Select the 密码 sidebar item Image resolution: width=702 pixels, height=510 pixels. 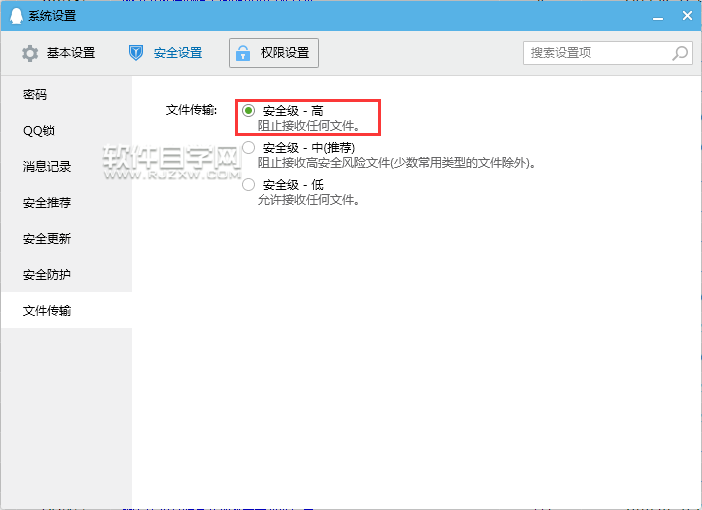click(x=66, y=94)
